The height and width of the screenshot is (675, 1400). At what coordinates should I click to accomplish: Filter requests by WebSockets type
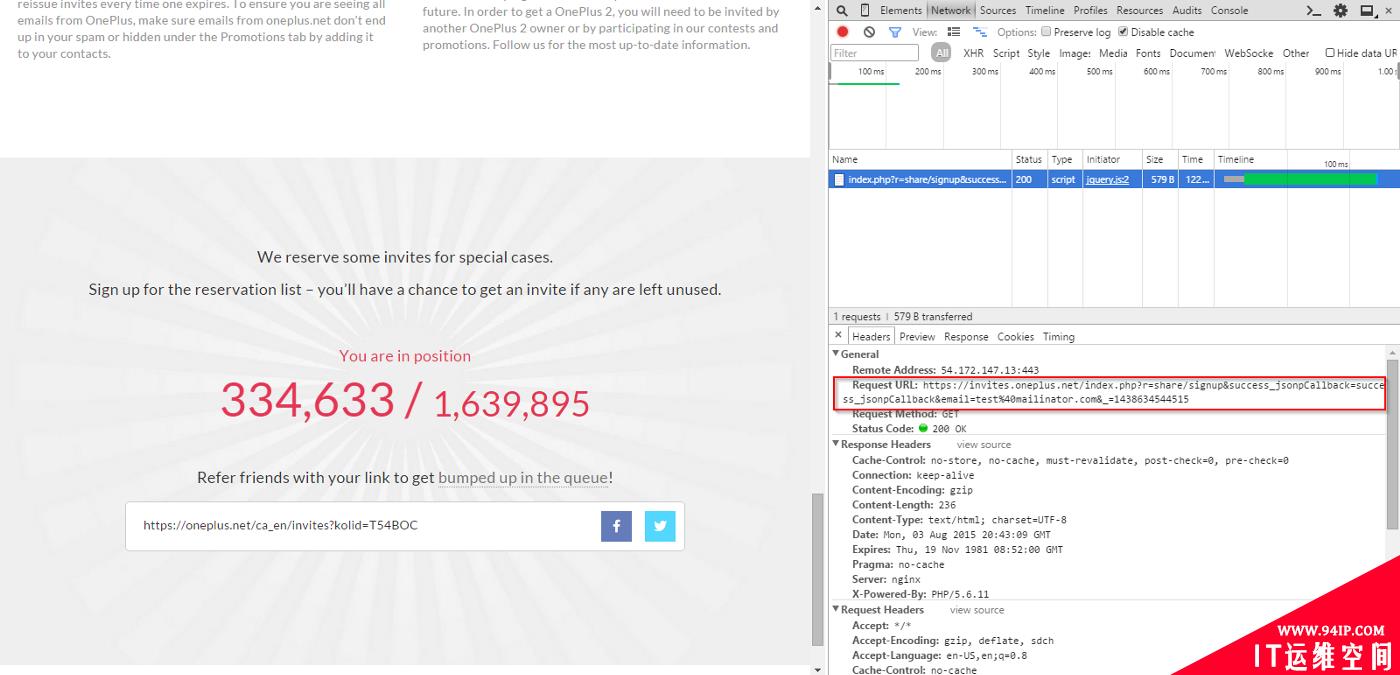tap(1249, 53)
